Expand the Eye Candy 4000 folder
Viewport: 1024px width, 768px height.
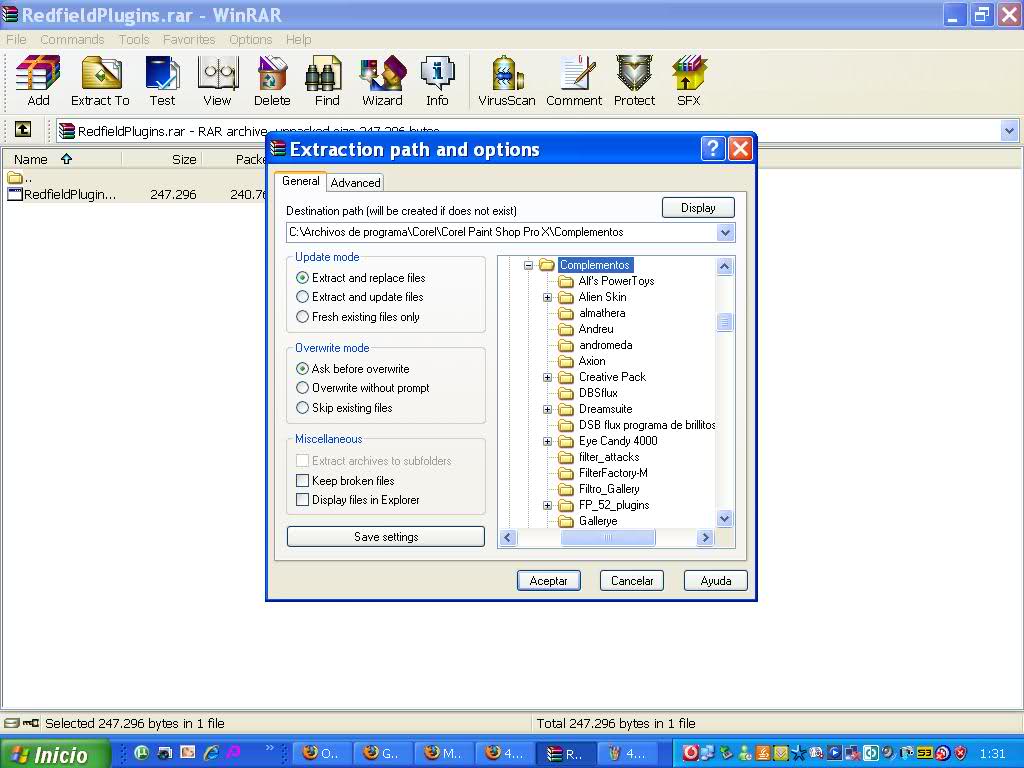(547, 441)
